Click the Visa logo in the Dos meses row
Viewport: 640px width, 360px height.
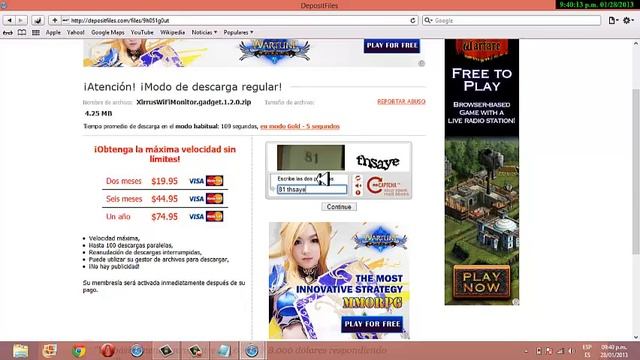pyautogui.click(x=196, y=181)
